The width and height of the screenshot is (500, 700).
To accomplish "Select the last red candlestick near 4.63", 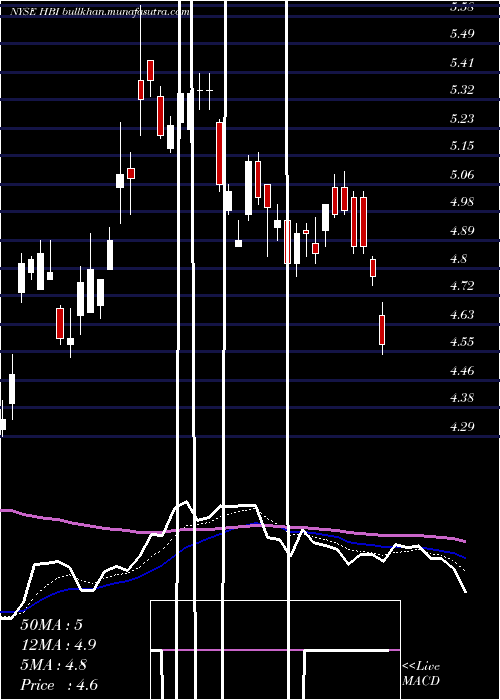I will [x=382, y=329].
